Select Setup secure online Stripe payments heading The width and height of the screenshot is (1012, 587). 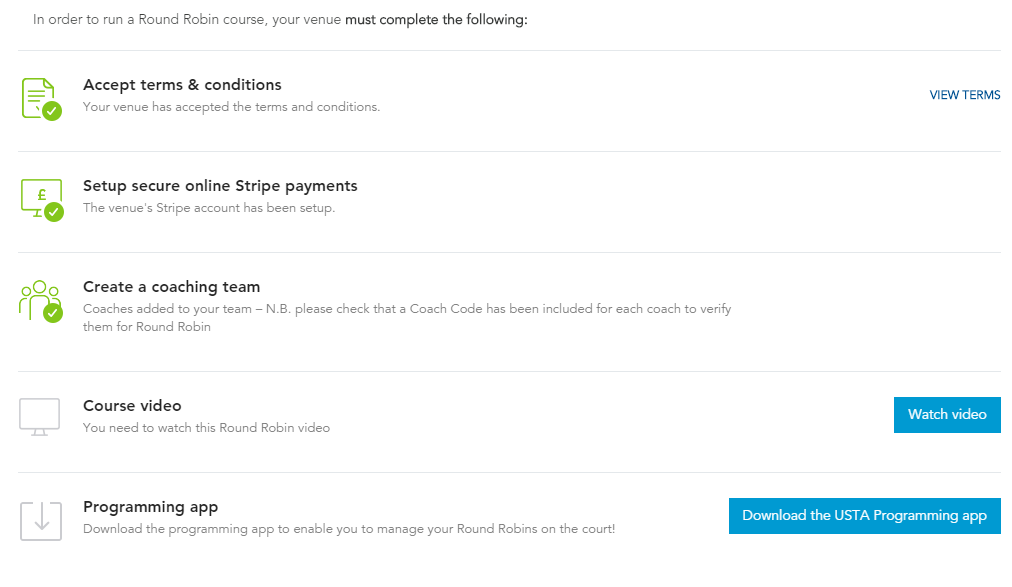[x=220, y=186]
